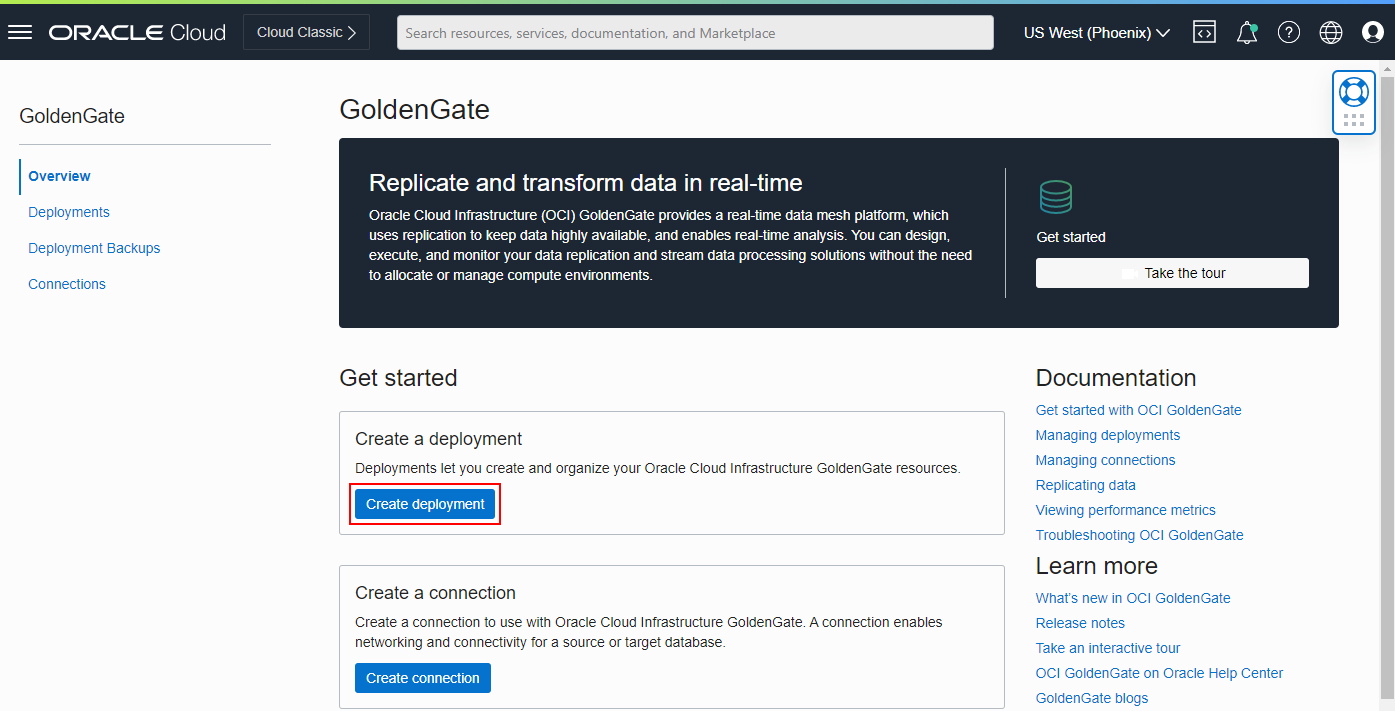Click inside the search resources field
1395x711 pixels.
point(693,32)
